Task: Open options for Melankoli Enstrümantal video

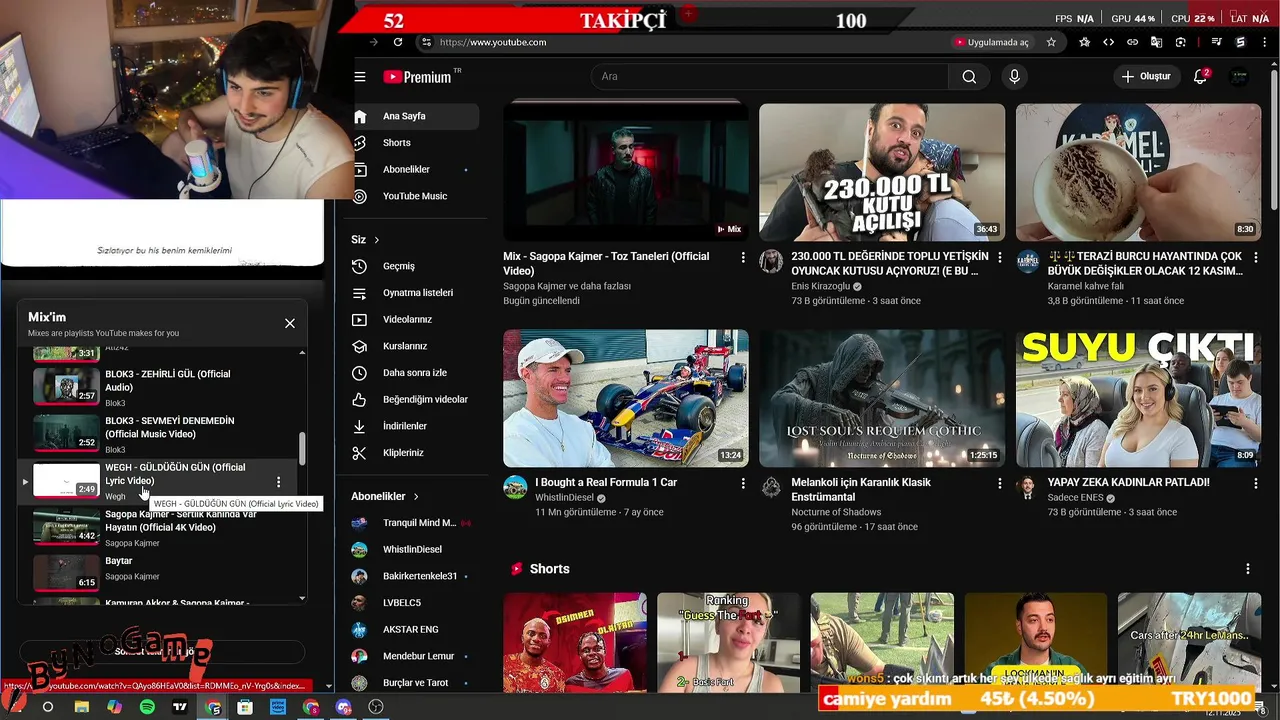Action: click(x=999, y=484)
